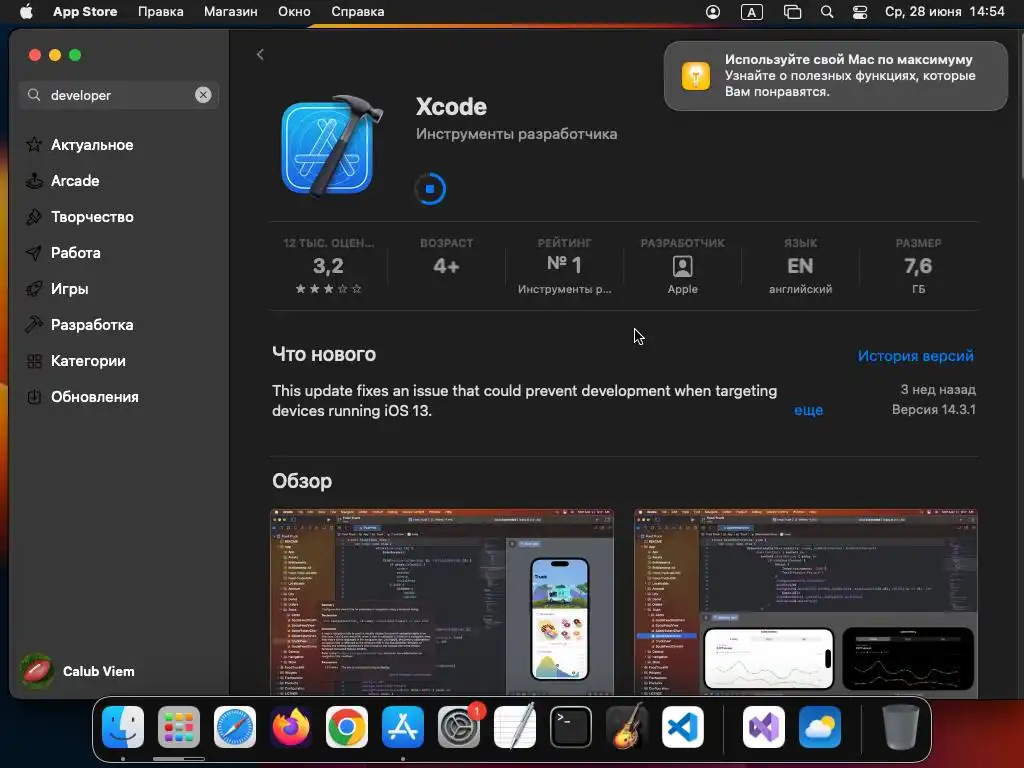Launch Safari from the Dock
Screen dimensions: 1024x768
tap(235, 727)
